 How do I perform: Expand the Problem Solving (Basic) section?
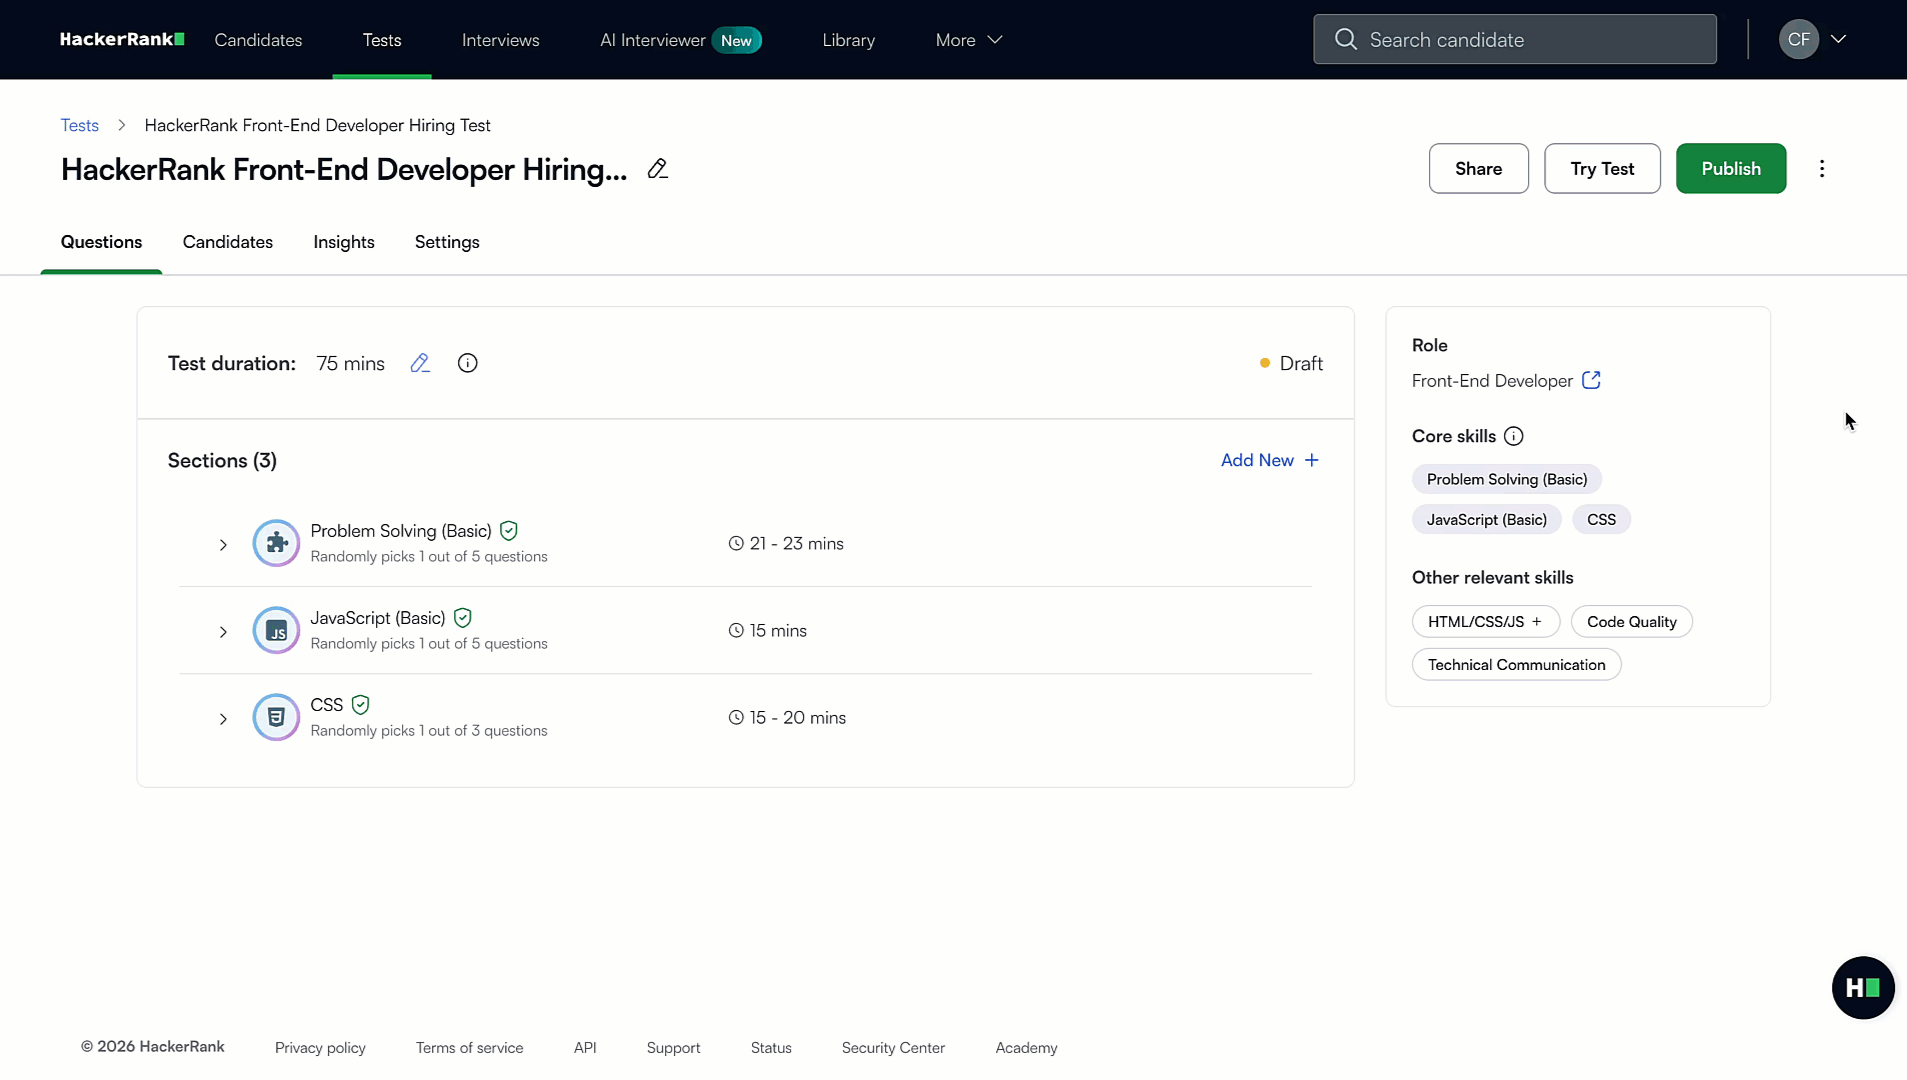point(222,545)
